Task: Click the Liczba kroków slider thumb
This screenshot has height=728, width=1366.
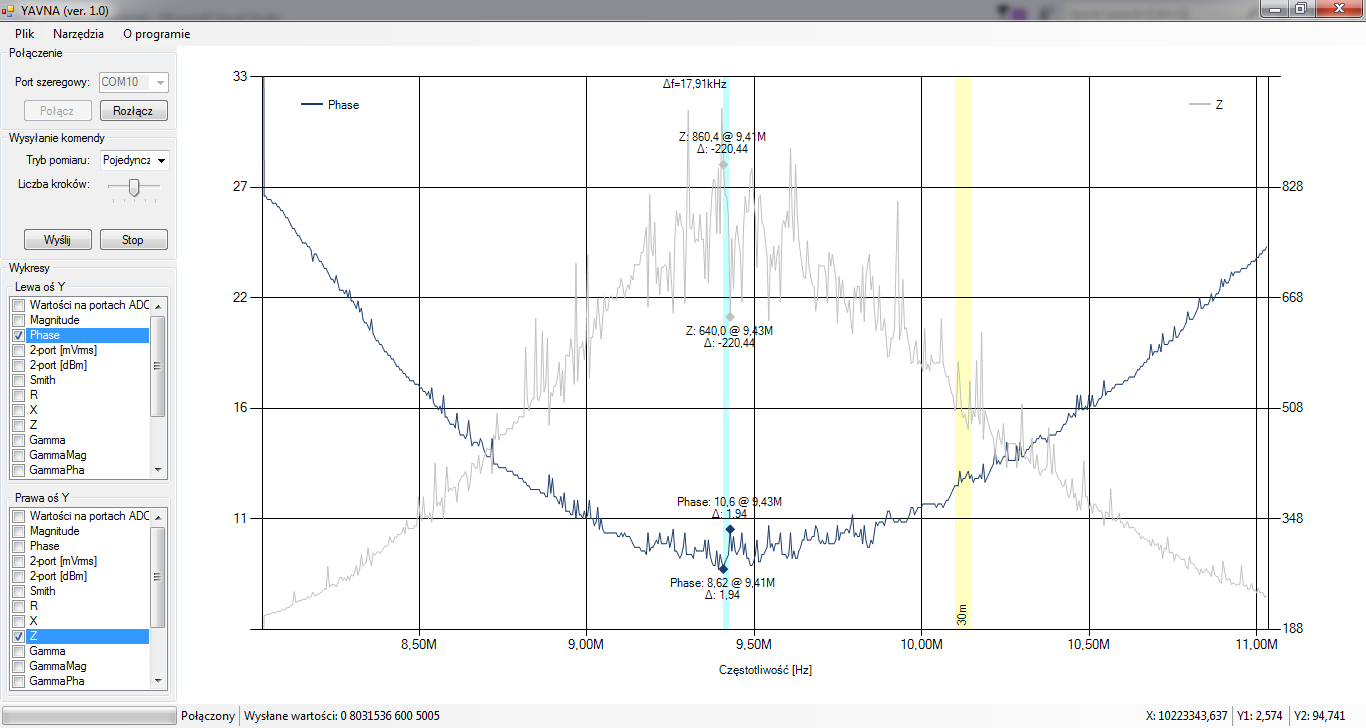Action: coord(134,186)
